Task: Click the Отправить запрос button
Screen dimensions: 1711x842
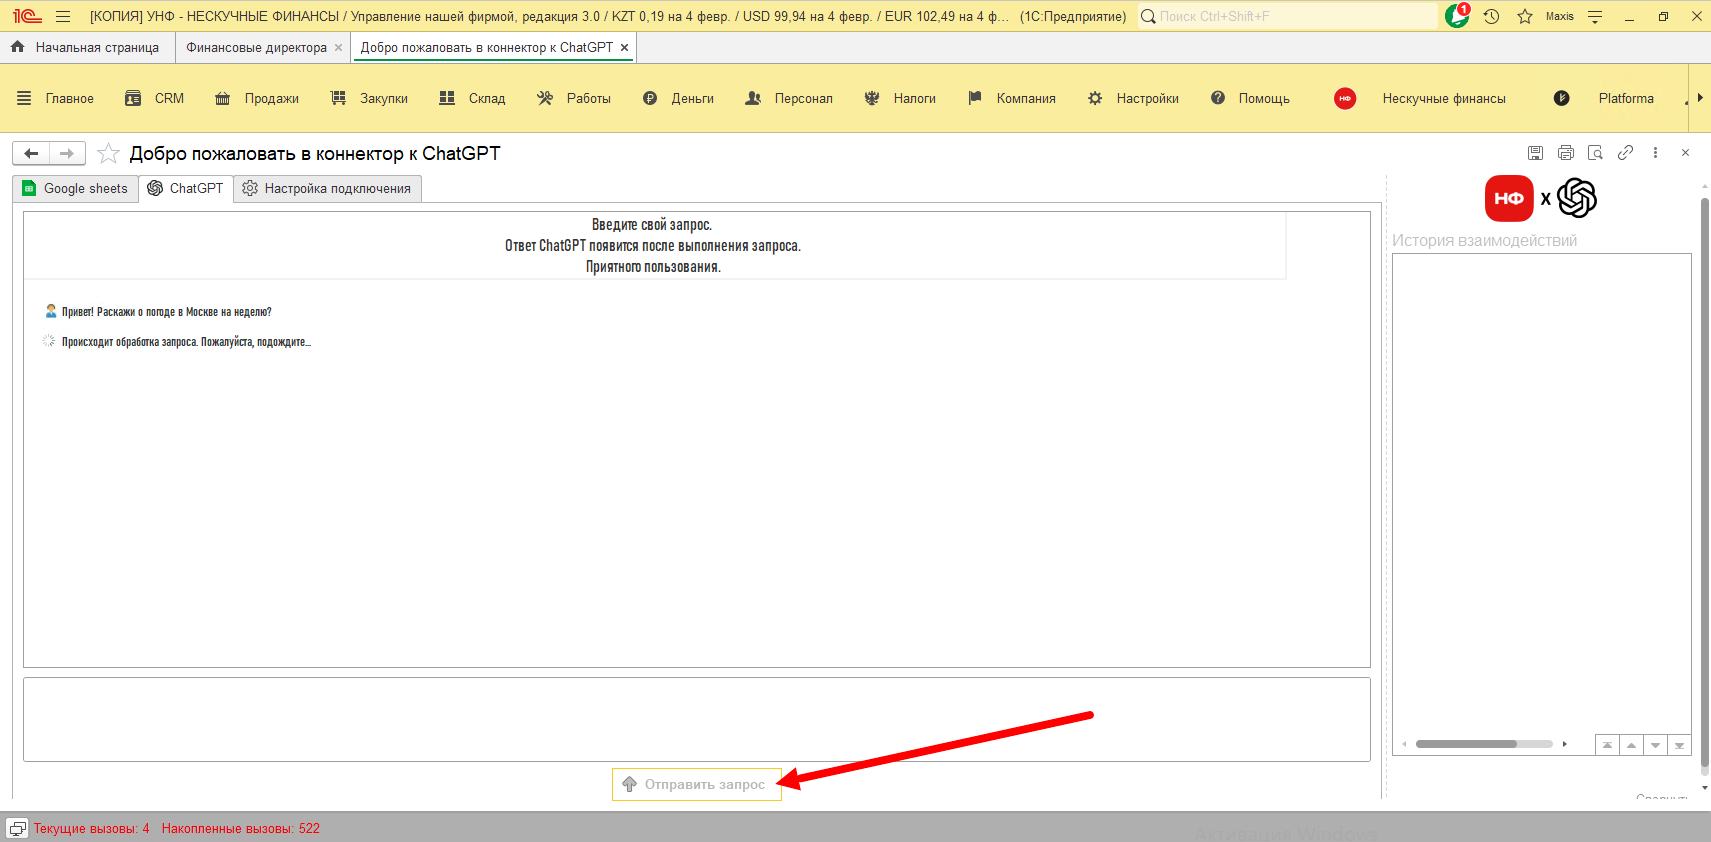Action: click(x=696, y=784)
